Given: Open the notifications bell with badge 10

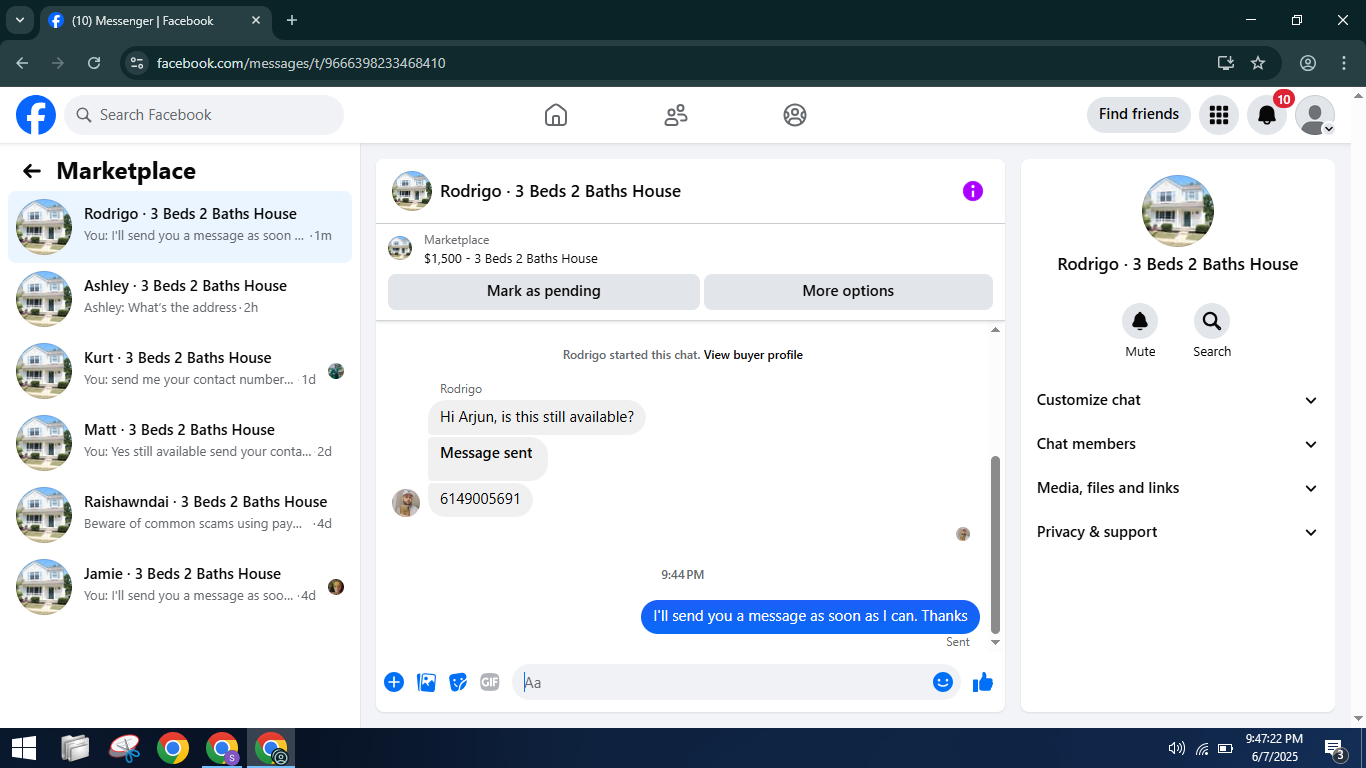Looking at the screenshot, I should pyautogui.click(x=1266, y=115).
